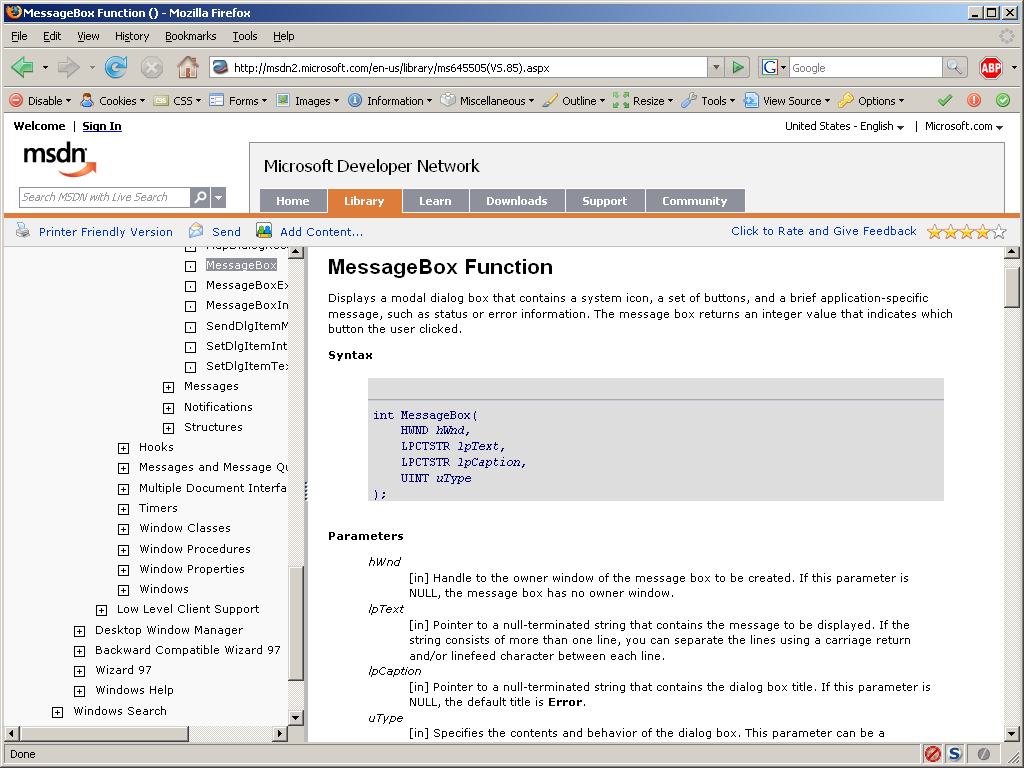Open the United States - English dropdown

[844, 126]
